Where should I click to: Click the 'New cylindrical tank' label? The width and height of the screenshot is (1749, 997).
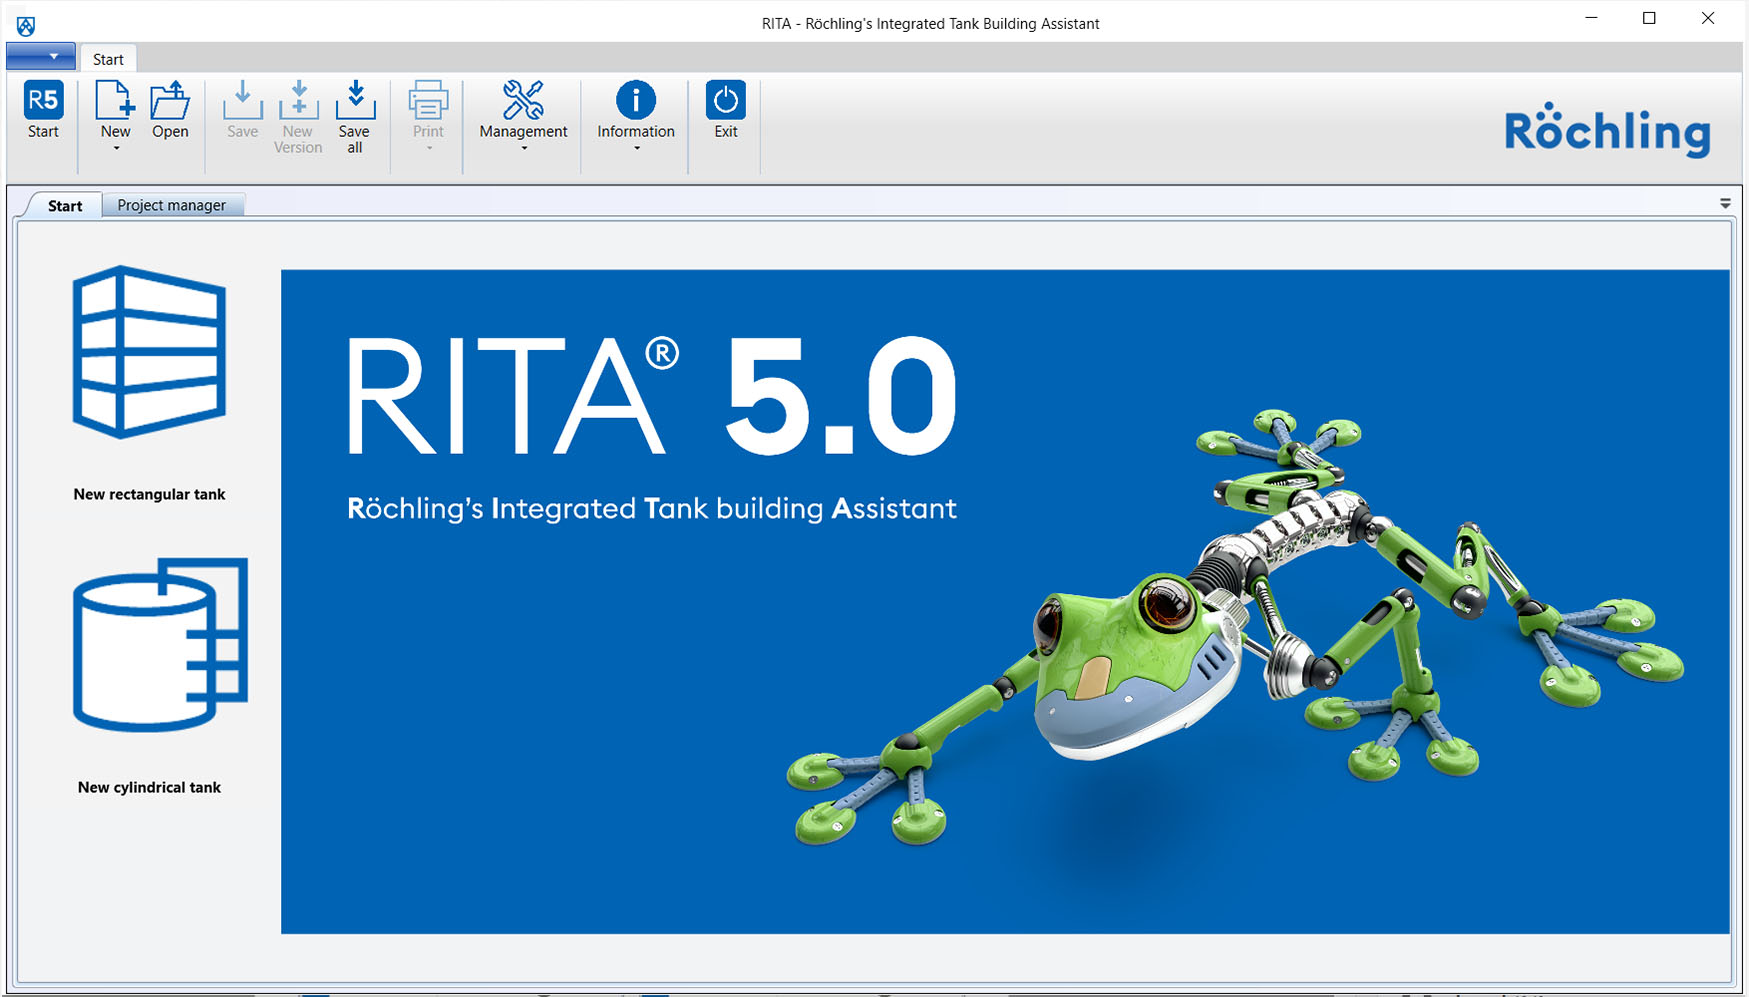tap(149, 787)
